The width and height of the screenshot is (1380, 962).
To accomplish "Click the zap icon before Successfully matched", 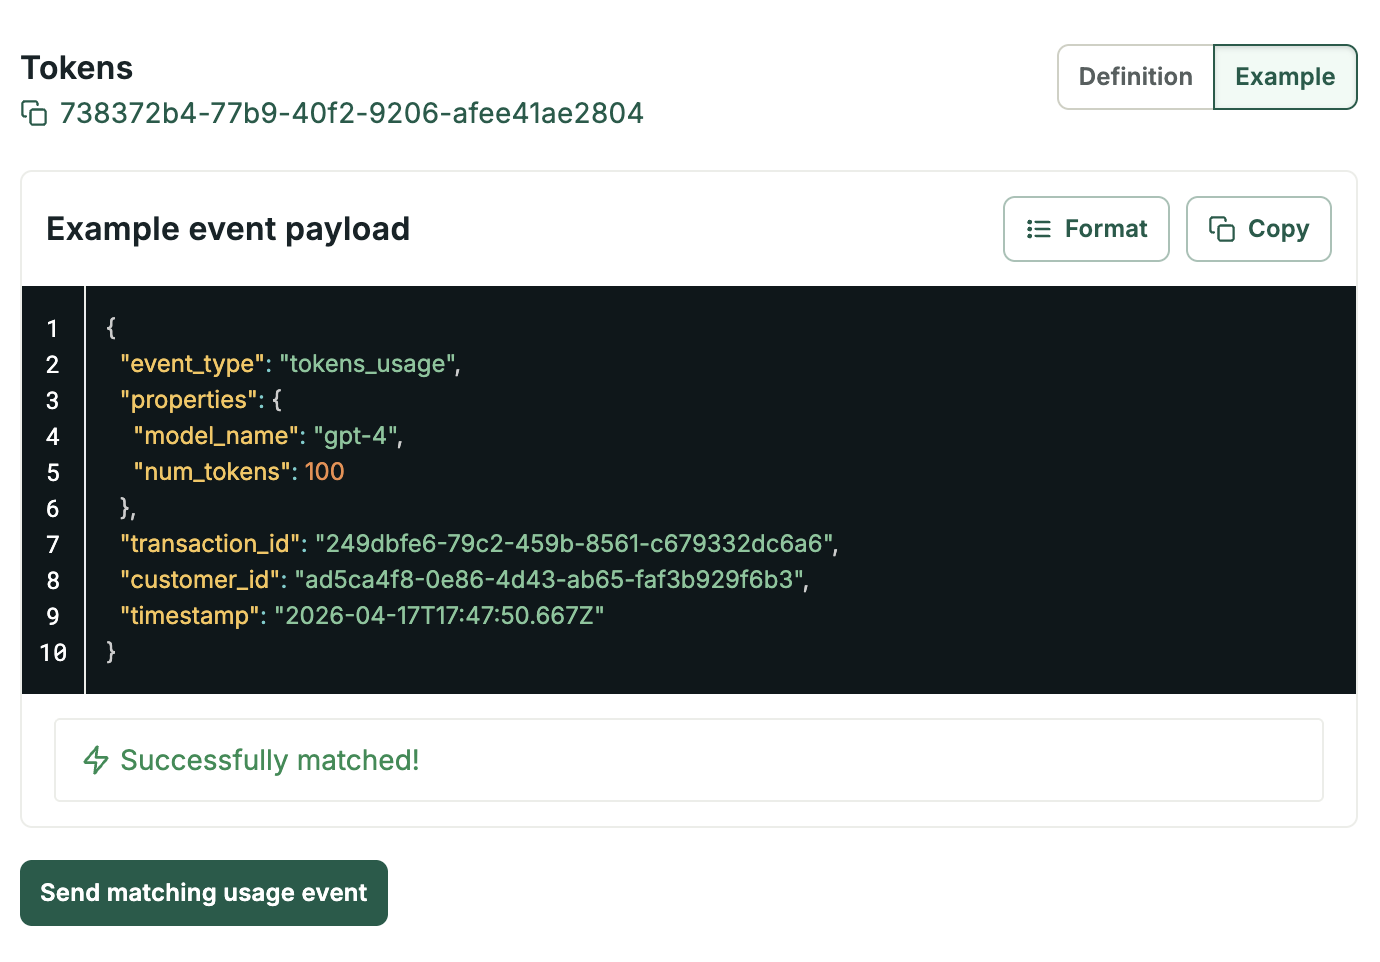I will tap(95, 761).
